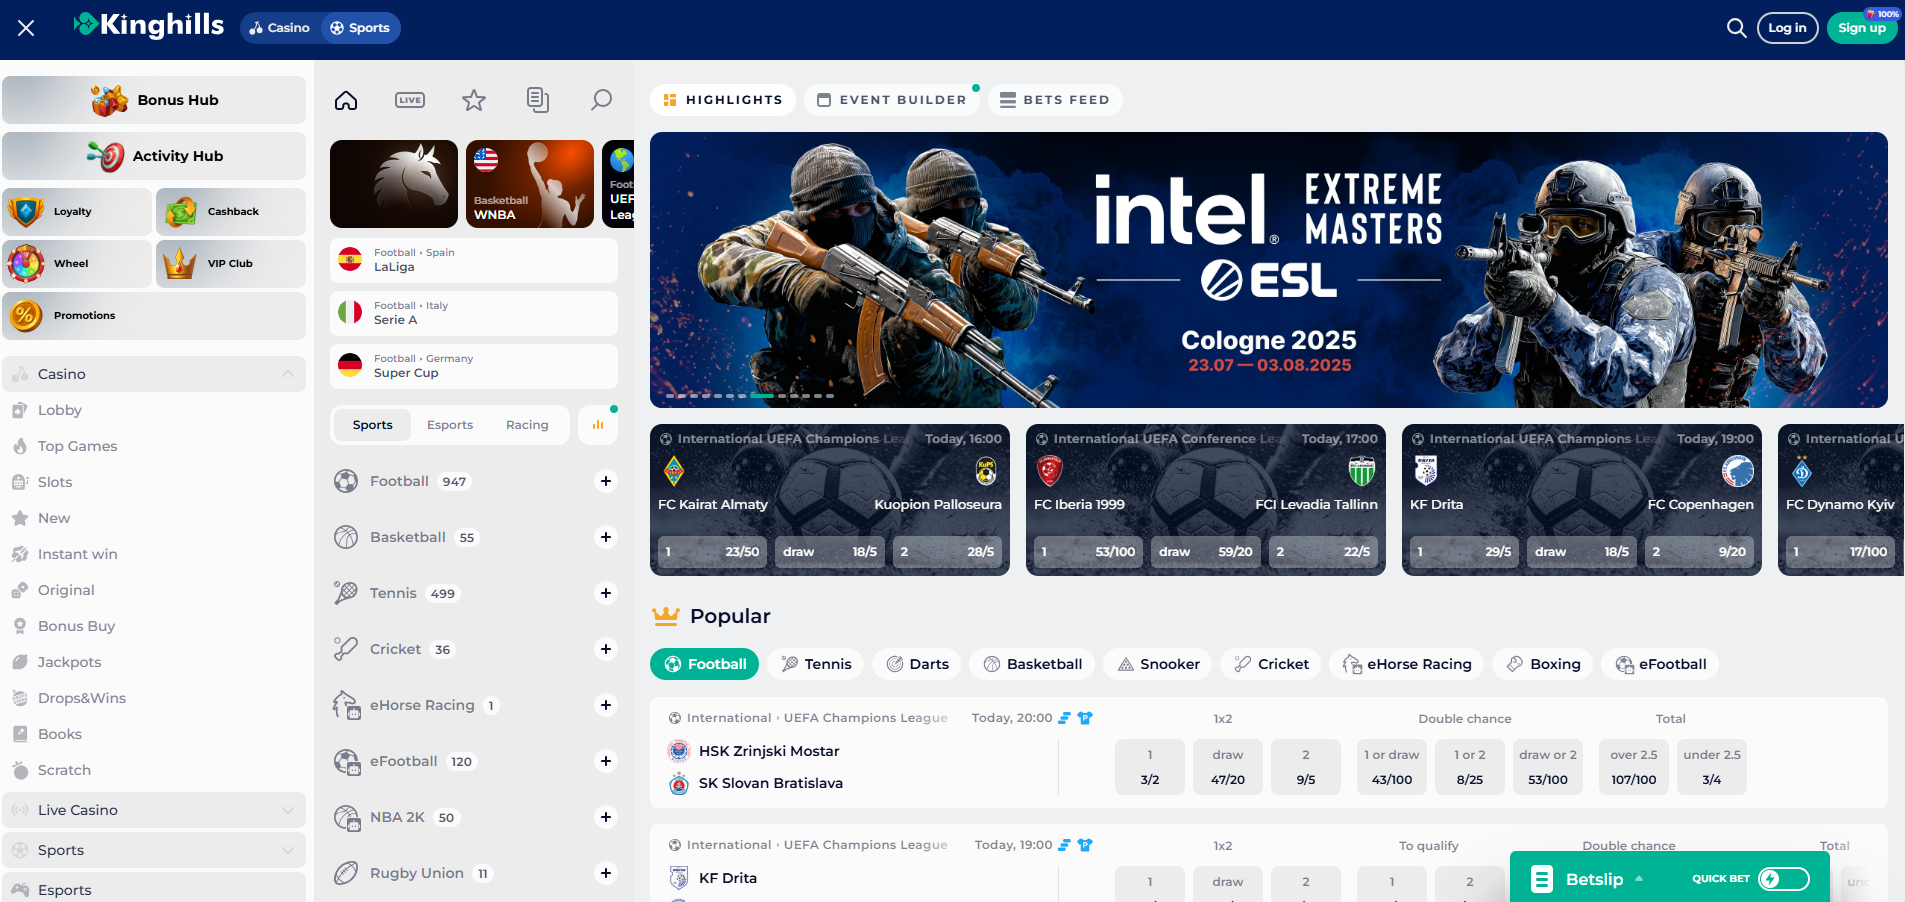The image size is (1905, 902).
Task: Switch to the Casino mode toggle
Action: click(x=280, y=28)
